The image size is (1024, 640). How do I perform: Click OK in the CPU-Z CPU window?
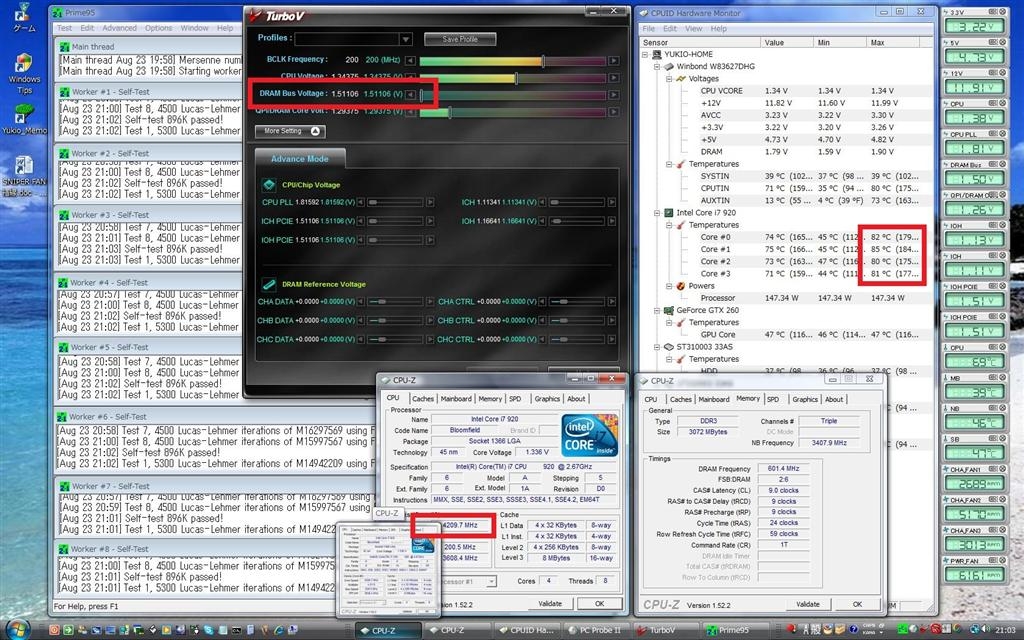coord(600,603)
